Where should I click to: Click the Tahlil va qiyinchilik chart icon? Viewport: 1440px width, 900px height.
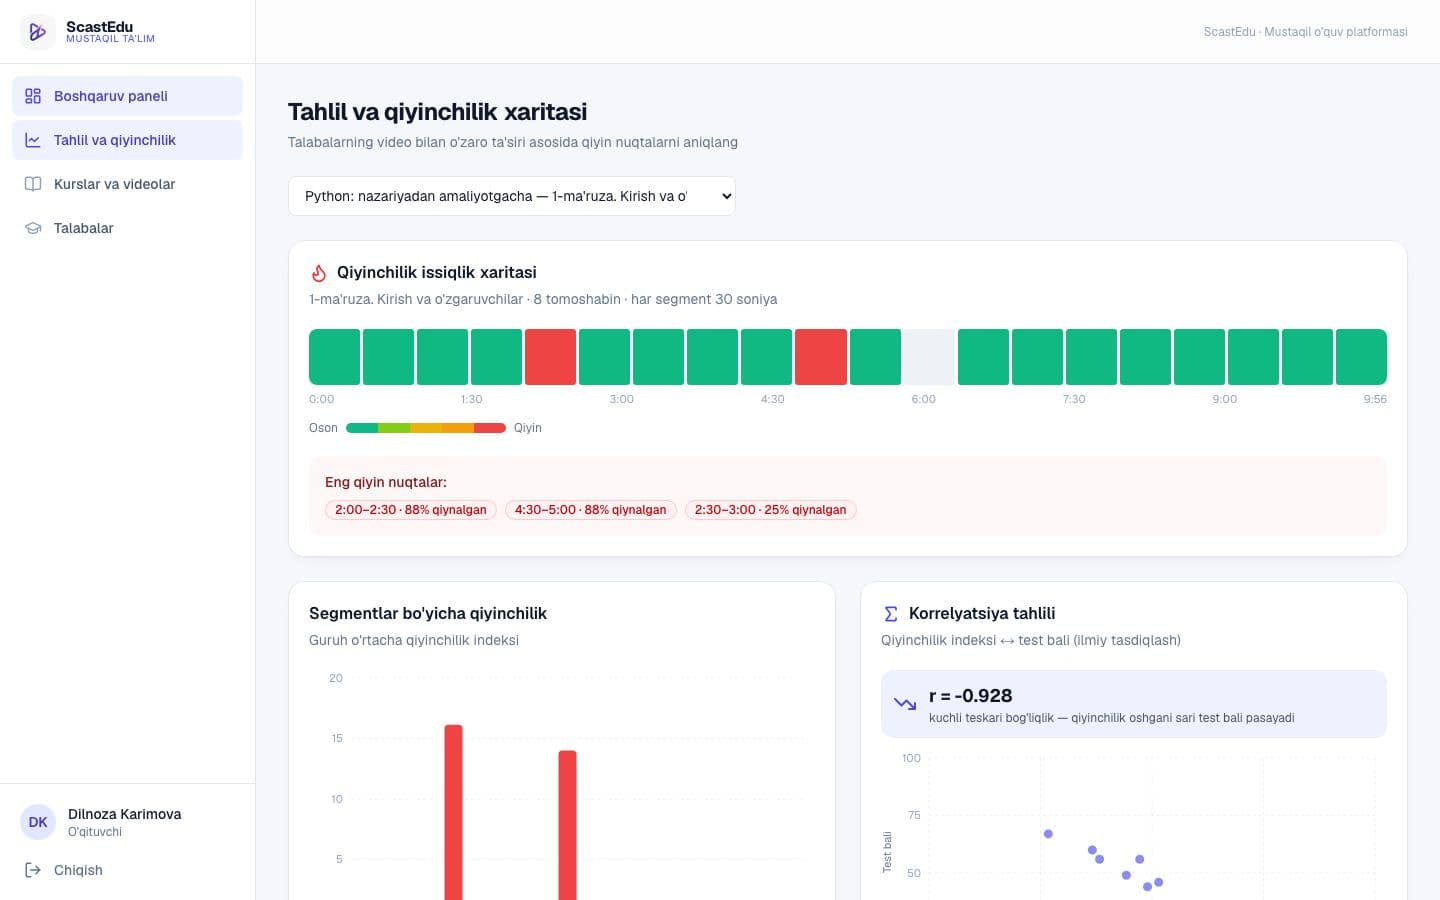(33, 140)
